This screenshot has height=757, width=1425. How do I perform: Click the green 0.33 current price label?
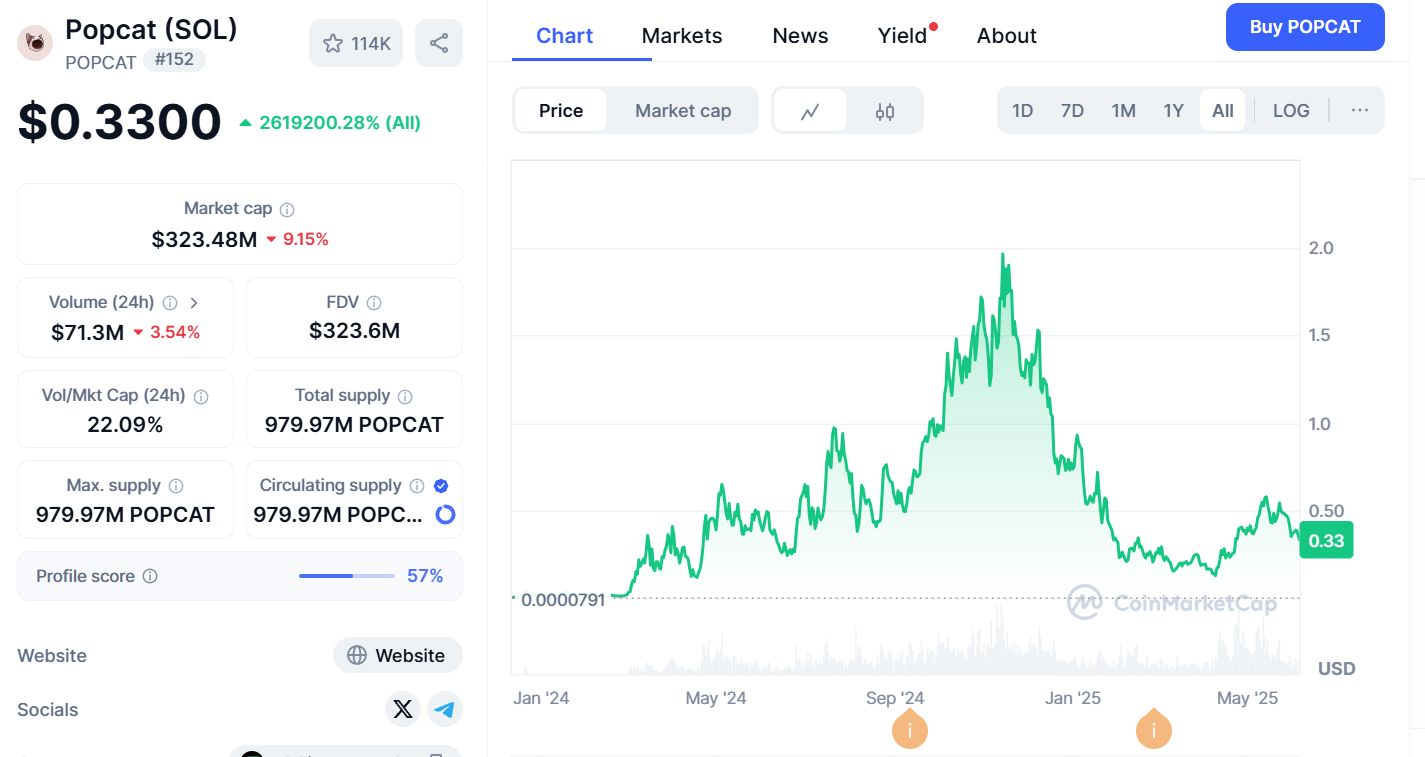click(x=1326, y=540)
